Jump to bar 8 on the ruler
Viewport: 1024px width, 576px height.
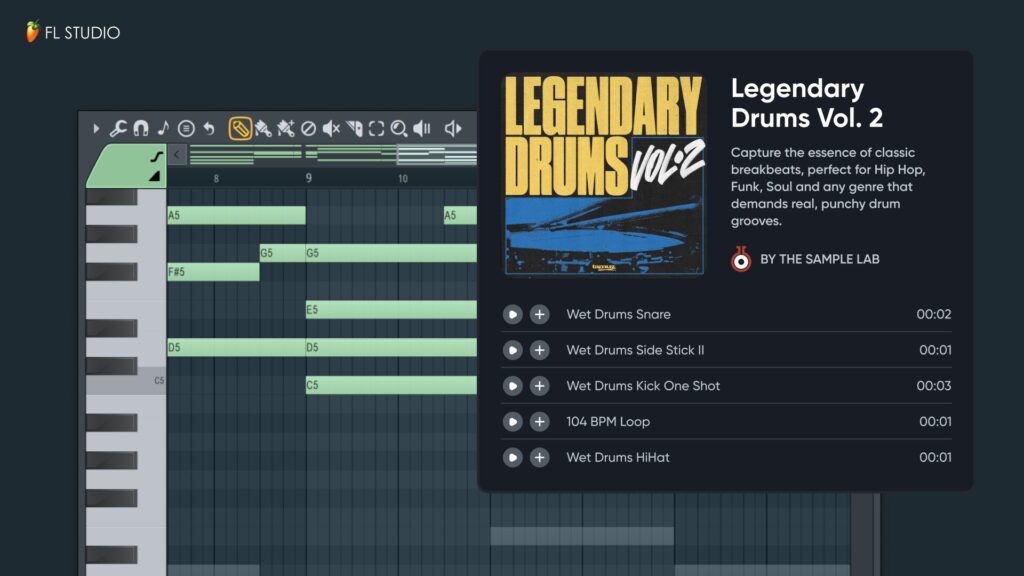click(216, 178)
